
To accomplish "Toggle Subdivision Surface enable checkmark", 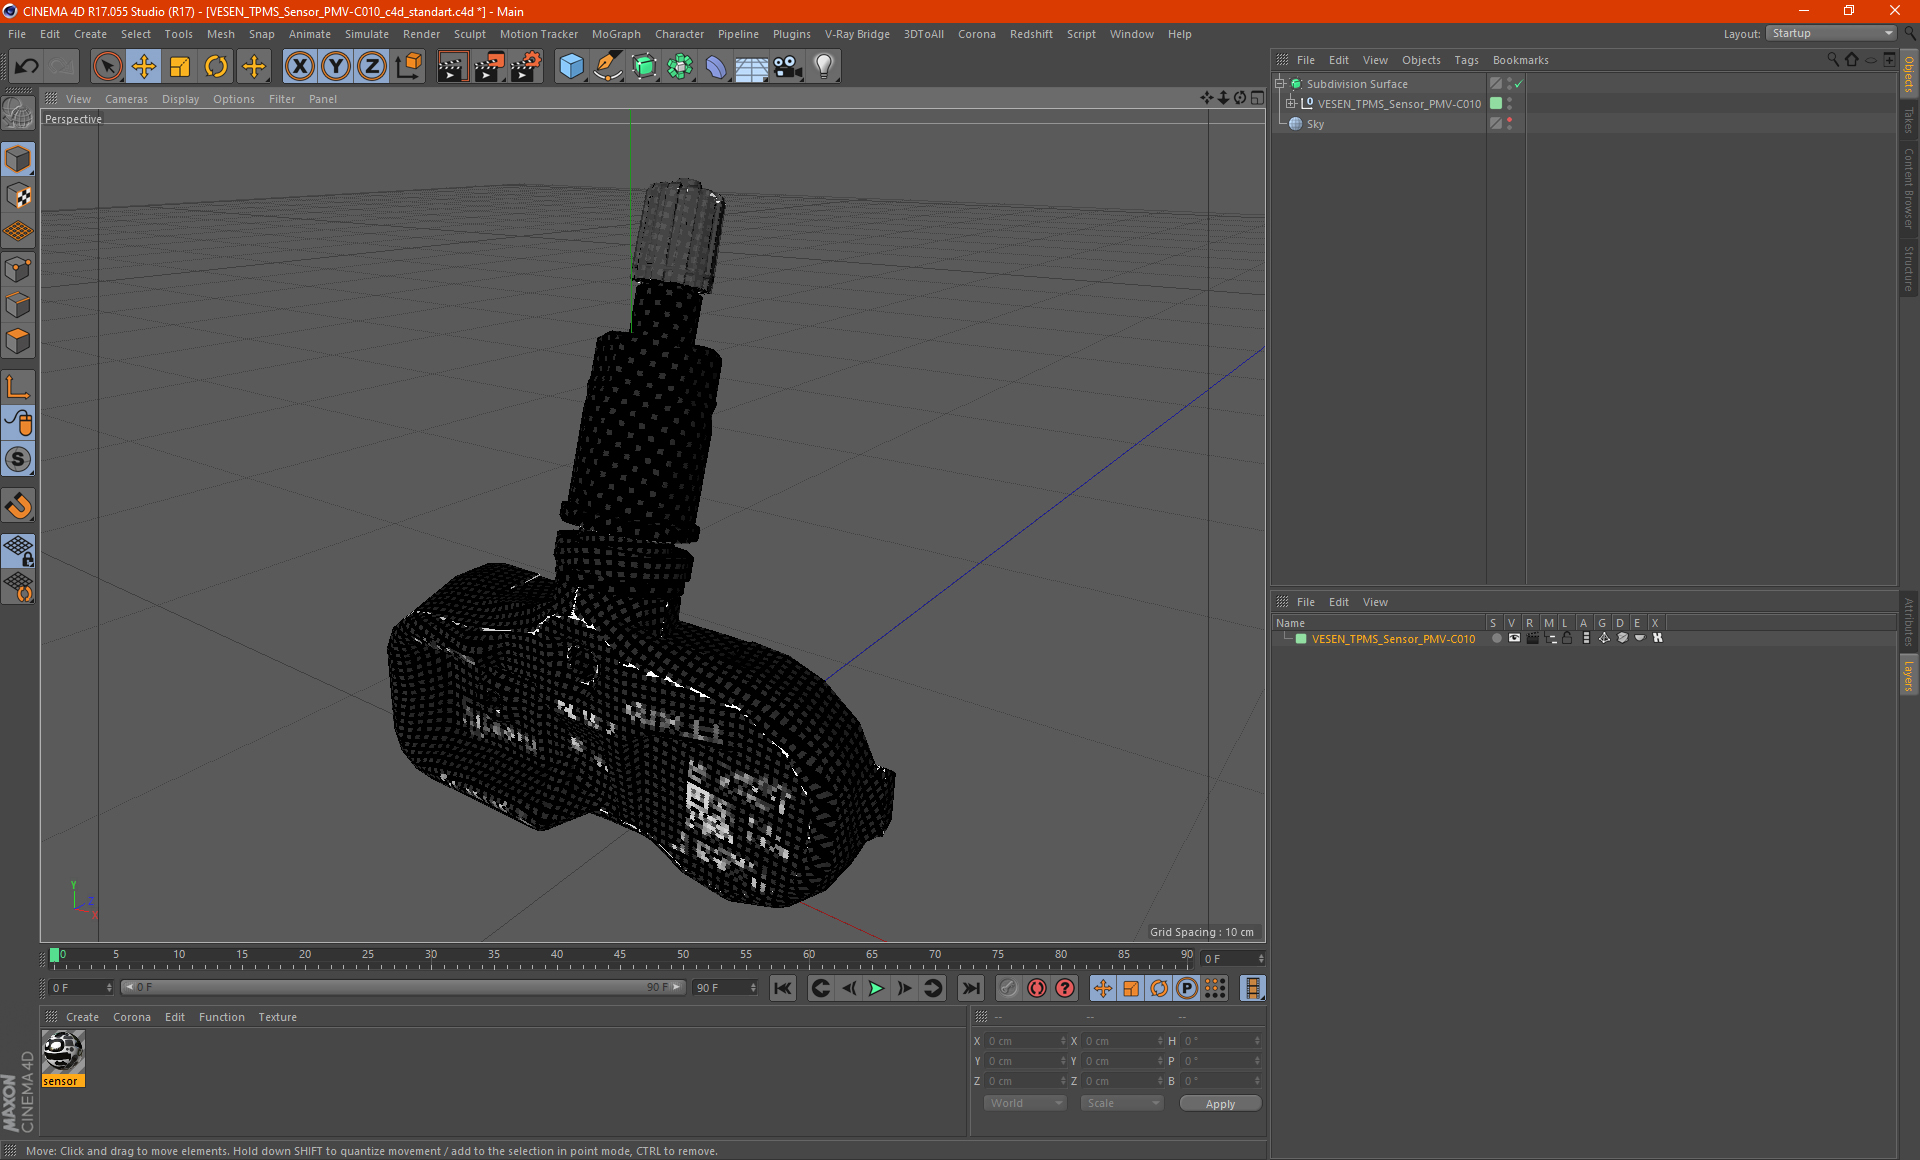I will (x=1518, y=84).
